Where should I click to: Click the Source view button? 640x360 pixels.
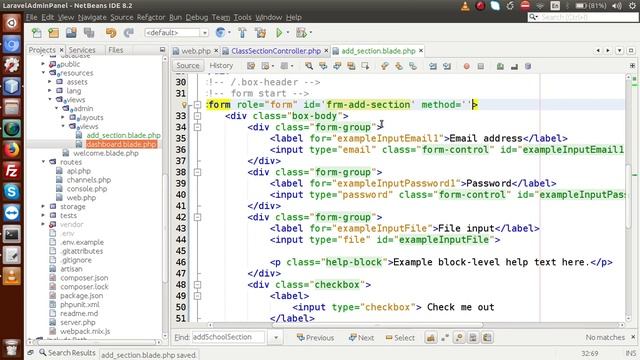click(188, 66)
